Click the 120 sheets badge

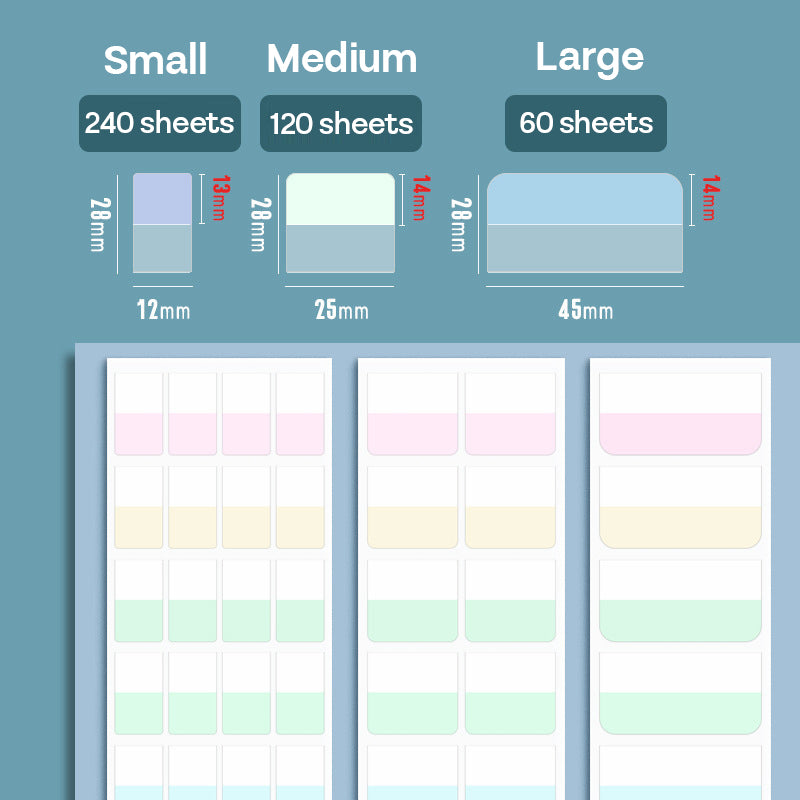tap(341, 124)
